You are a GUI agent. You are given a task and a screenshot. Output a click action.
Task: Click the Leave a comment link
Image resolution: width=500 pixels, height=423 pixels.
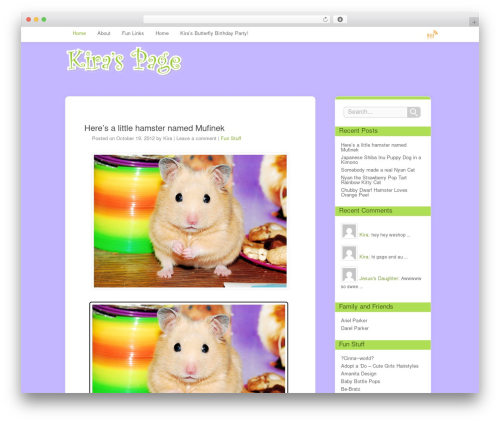tap(196, 138)
